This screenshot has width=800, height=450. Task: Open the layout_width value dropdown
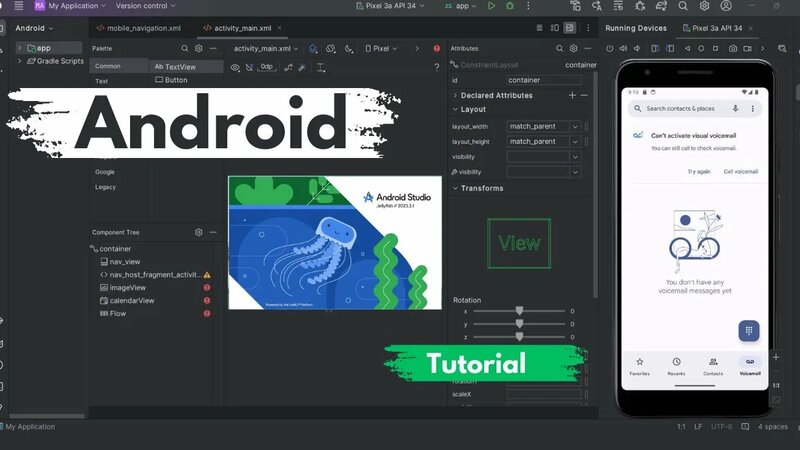click(575, 126)
